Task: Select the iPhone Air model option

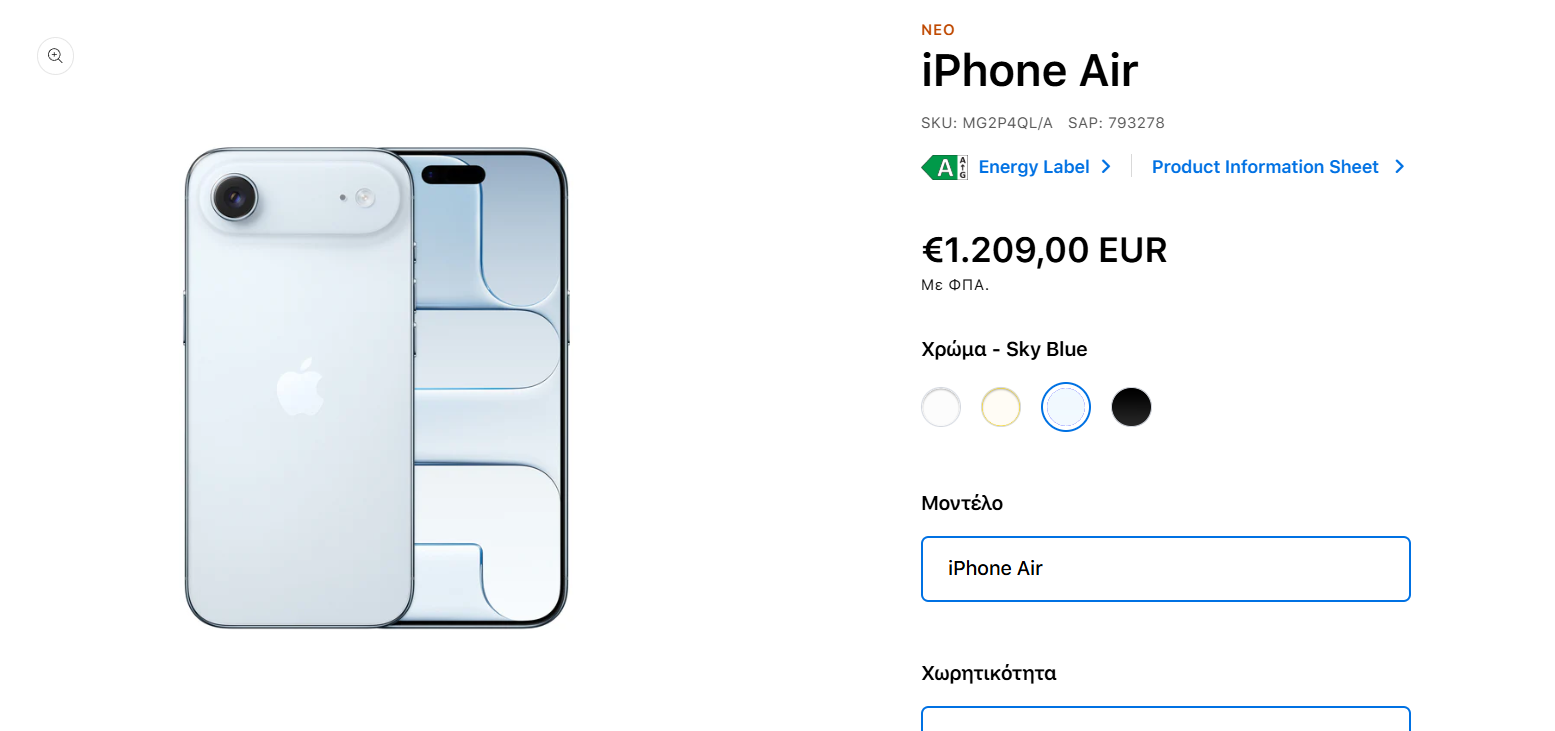Action: [x=1166, y=569]
